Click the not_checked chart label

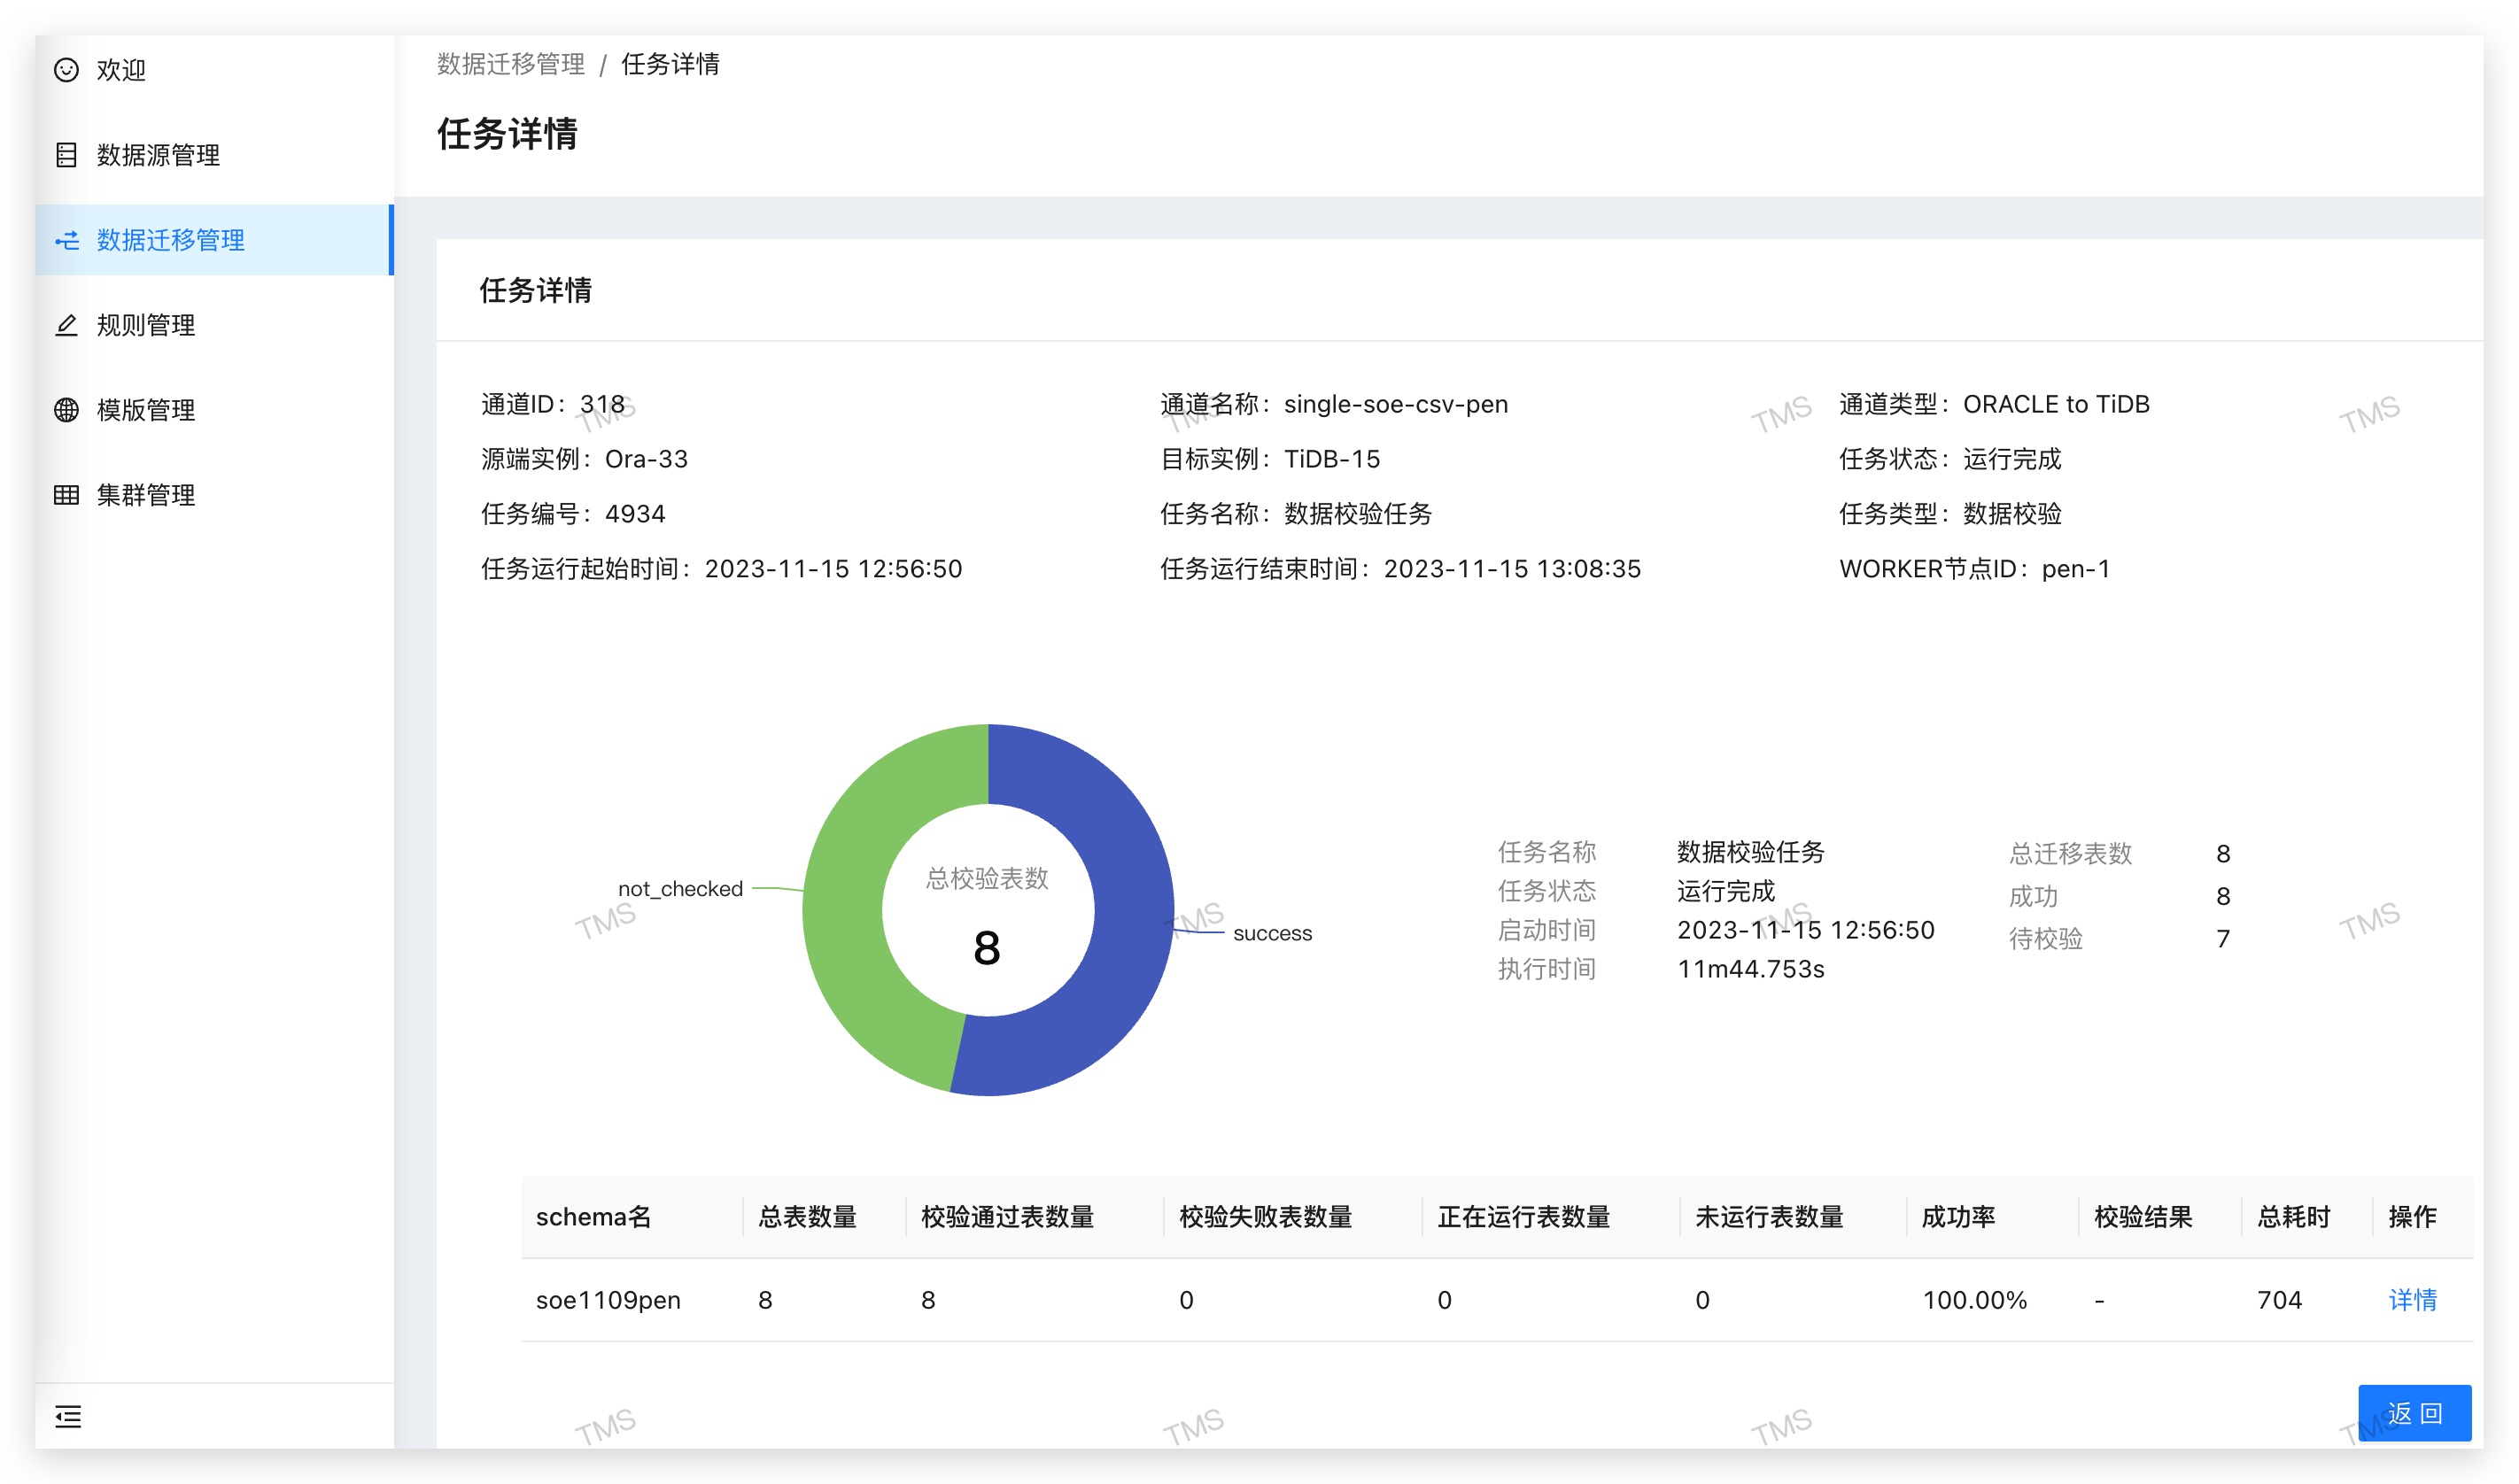[x=680, y=888]
